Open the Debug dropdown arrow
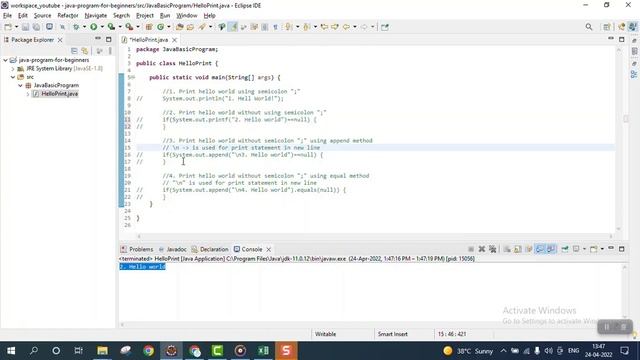 (84, 27)
